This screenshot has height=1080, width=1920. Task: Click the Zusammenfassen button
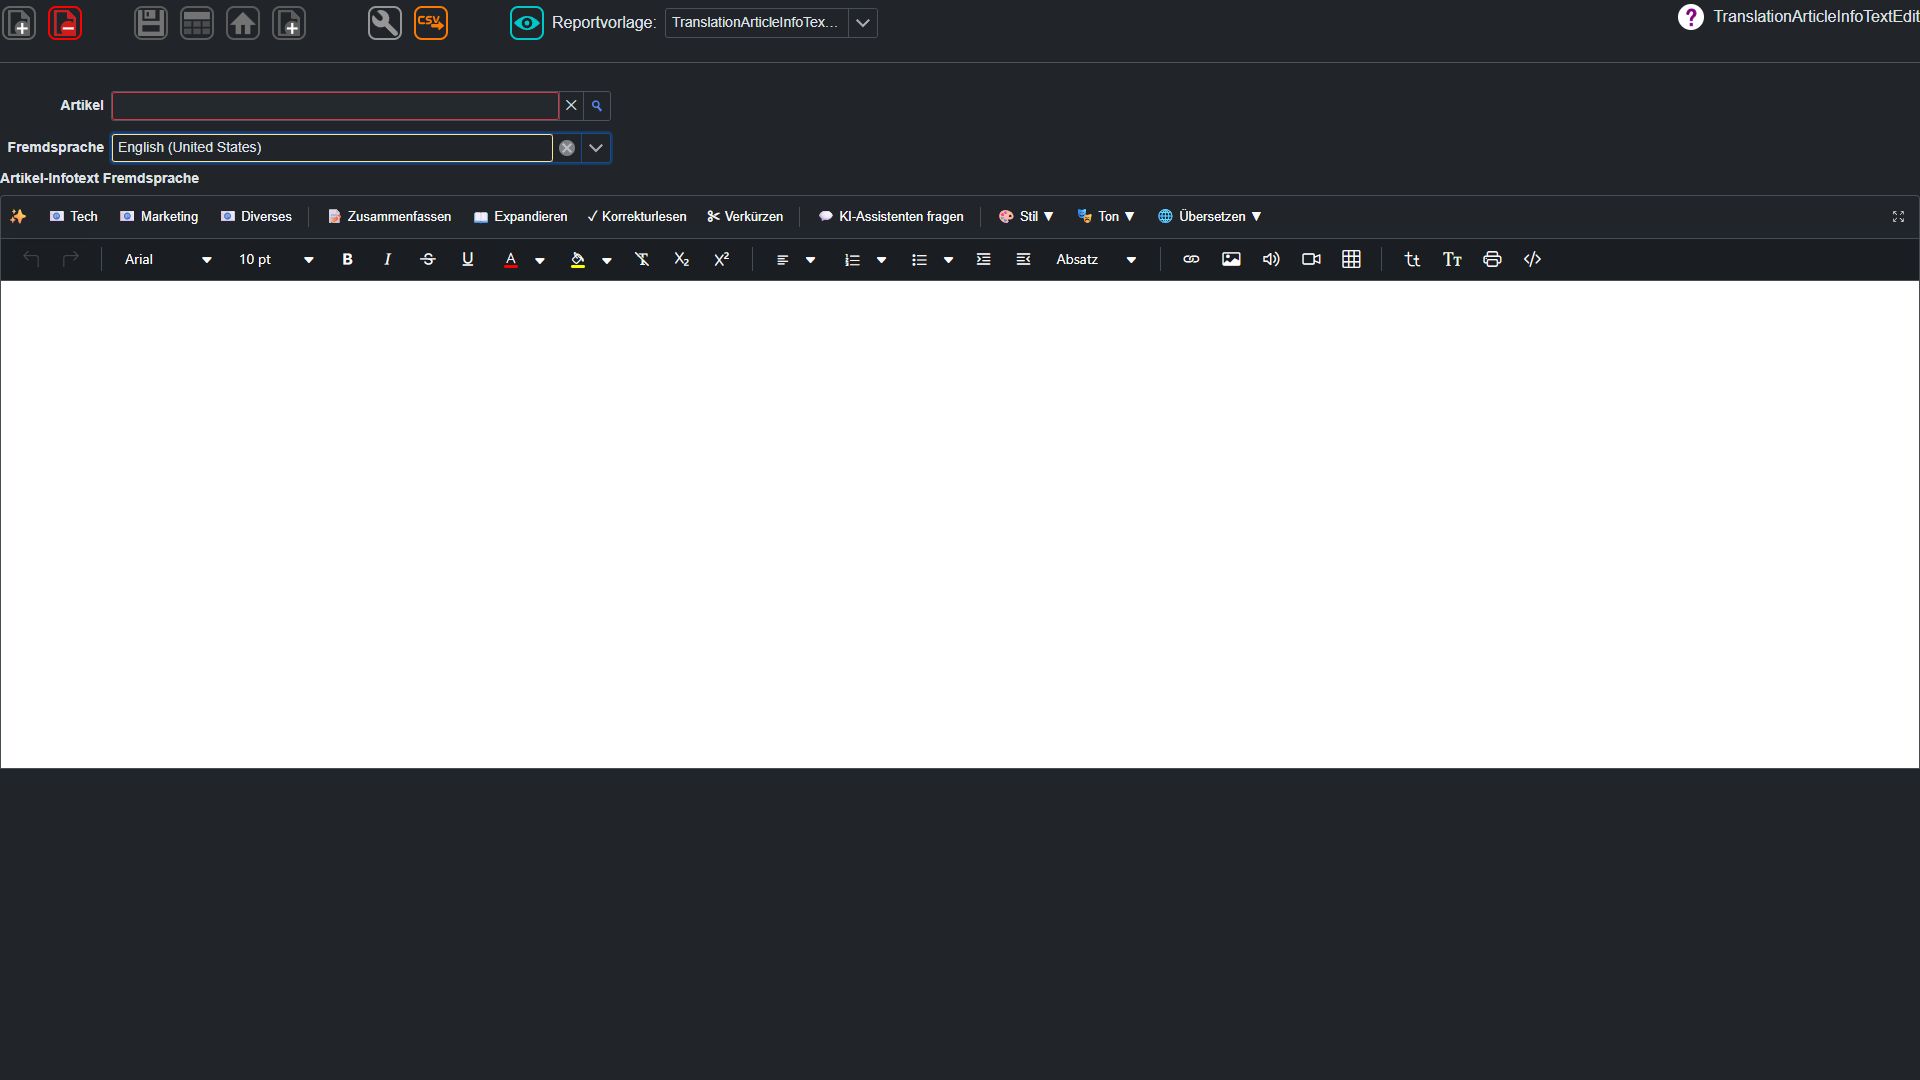pyautogui.click(x=390, y=216)
